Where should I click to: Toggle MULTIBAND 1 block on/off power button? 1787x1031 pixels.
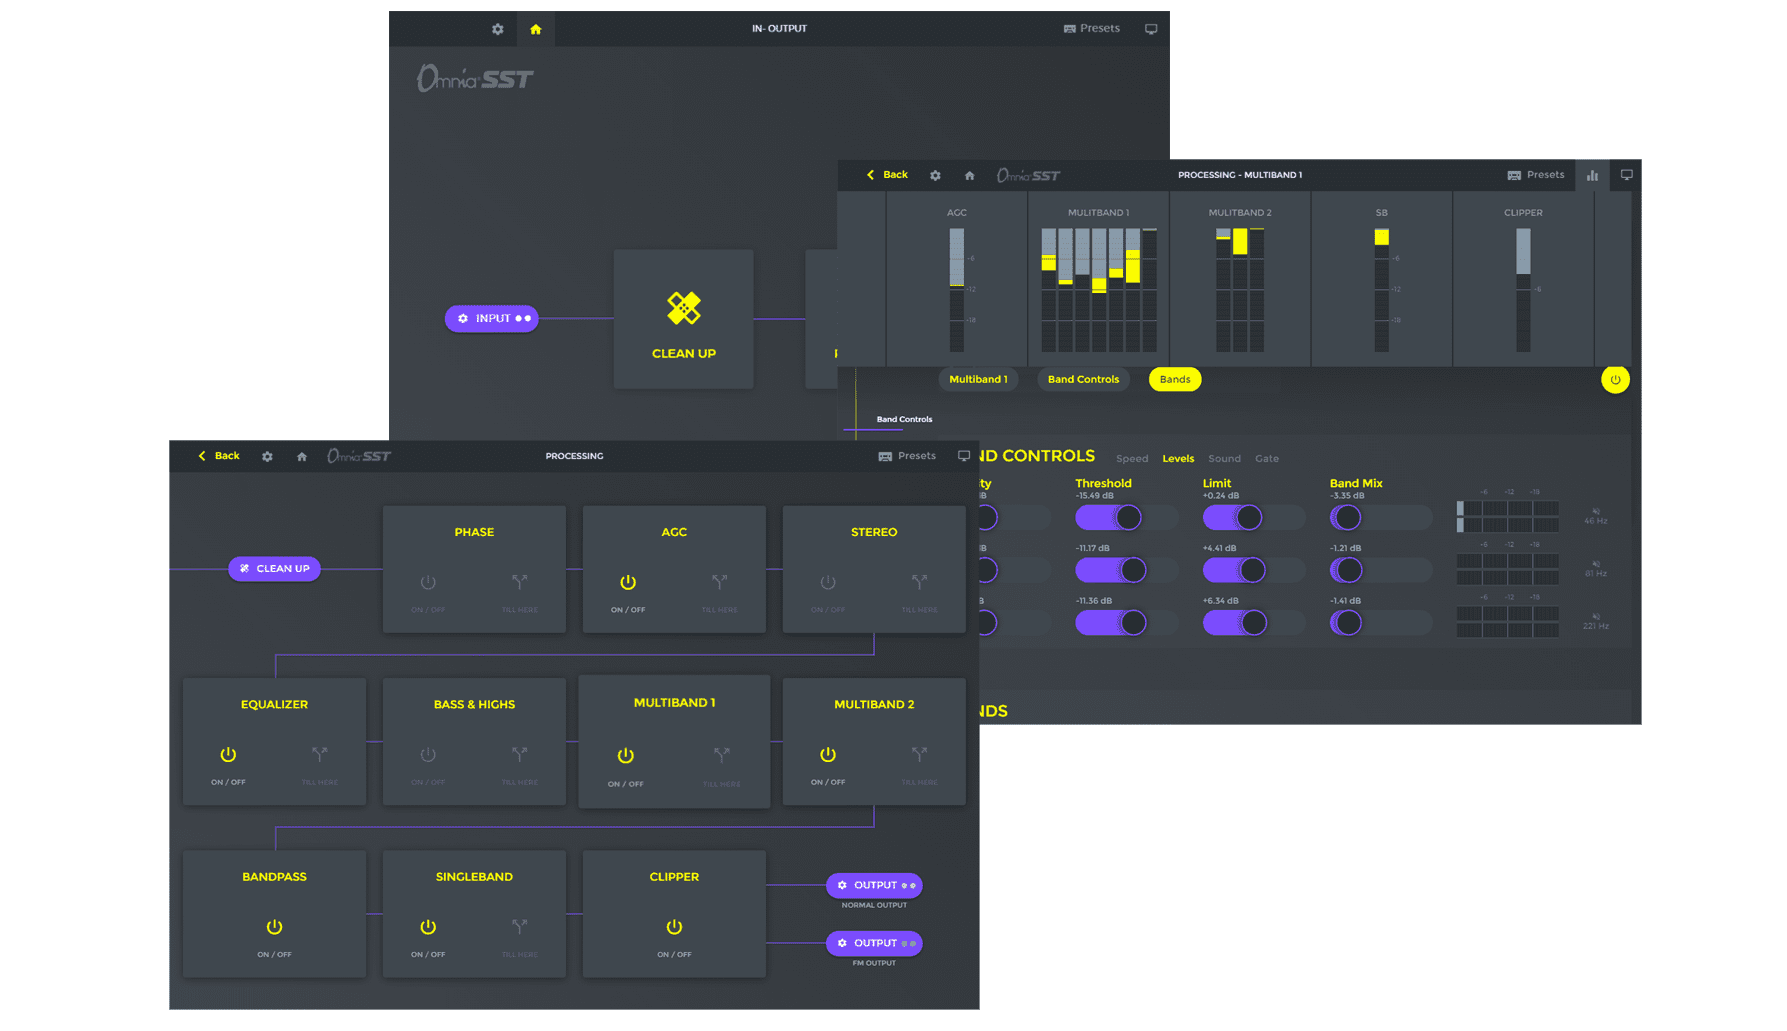click(626, 756)
